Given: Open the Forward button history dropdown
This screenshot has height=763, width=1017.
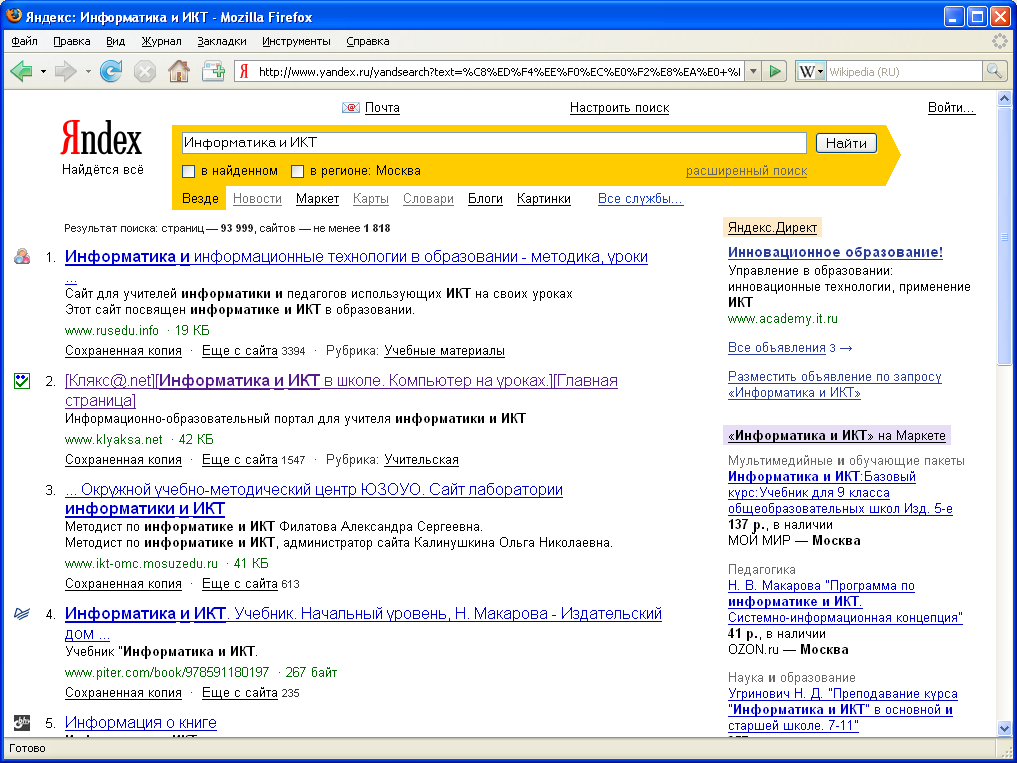Looking at the screenshot, I should (x=88, y=71).
